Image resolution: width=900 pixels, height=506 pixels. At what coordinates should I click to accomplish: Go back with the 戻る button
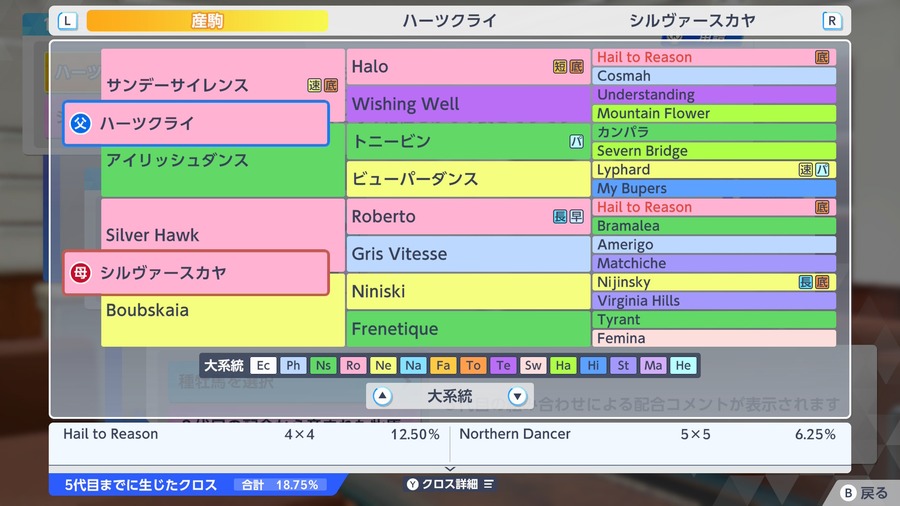(x=864, y=493)
